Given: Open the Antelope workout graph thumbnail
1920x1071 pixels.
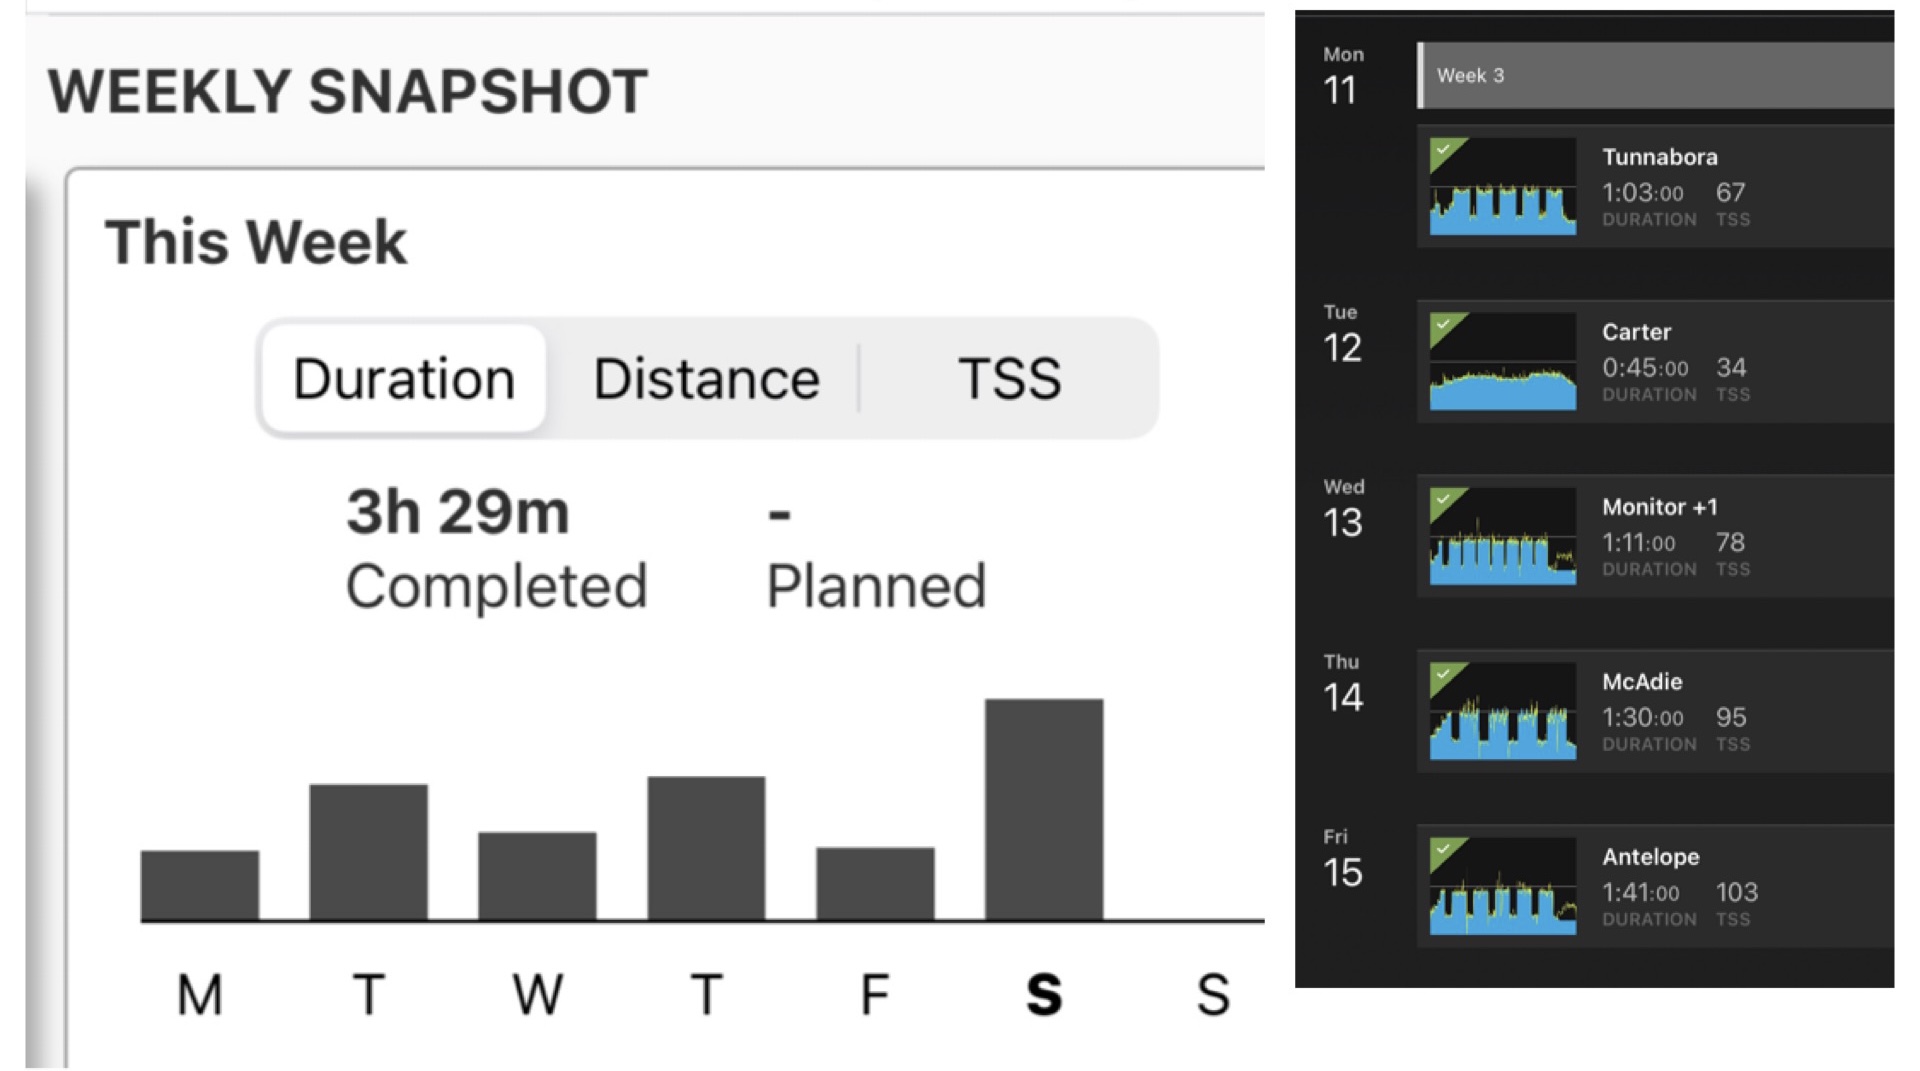Looking at the screenshot, I should click(x=1503, y=887).
